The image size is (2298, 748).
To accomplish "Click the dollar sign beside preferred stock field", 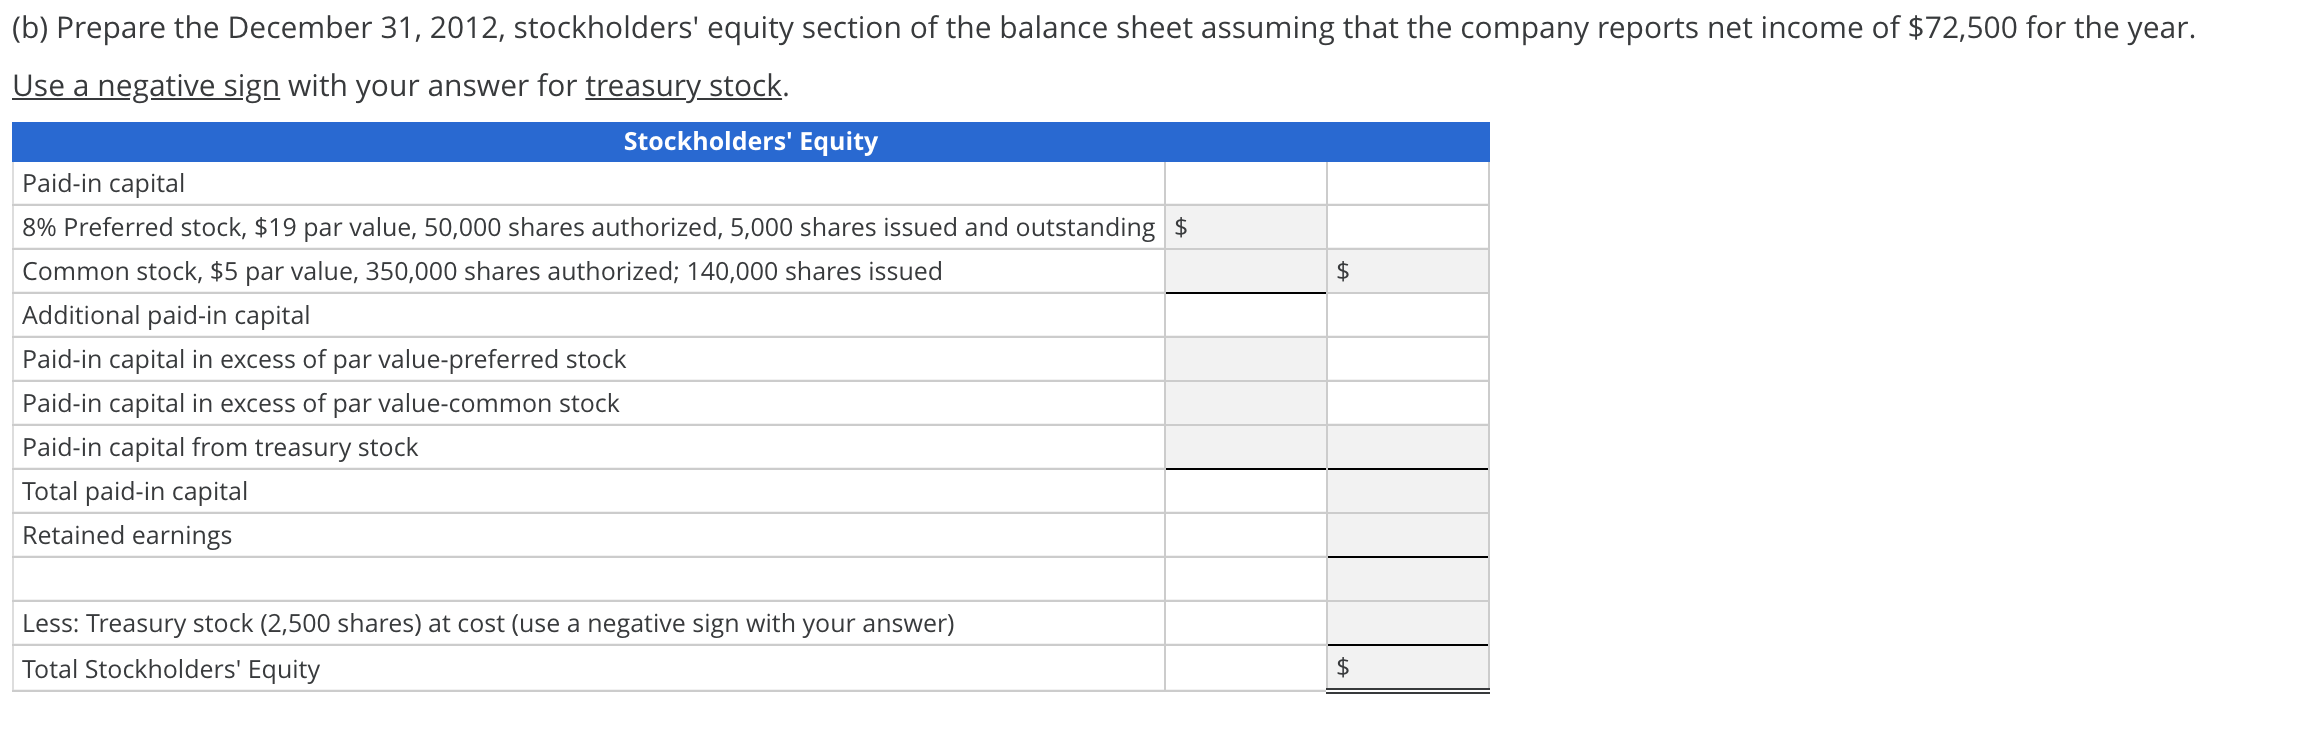I will 1182,227.
